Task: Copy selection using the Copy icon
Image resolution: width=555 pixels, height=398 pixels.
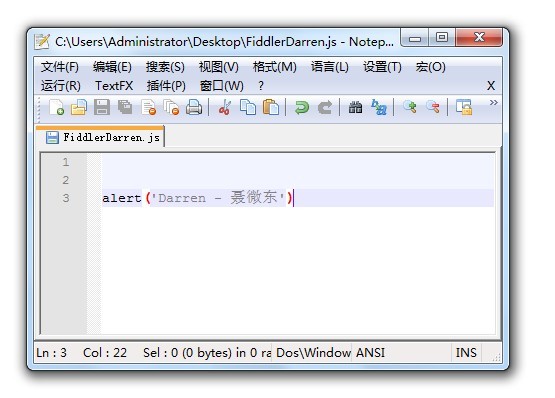Action: click(248, 107)
